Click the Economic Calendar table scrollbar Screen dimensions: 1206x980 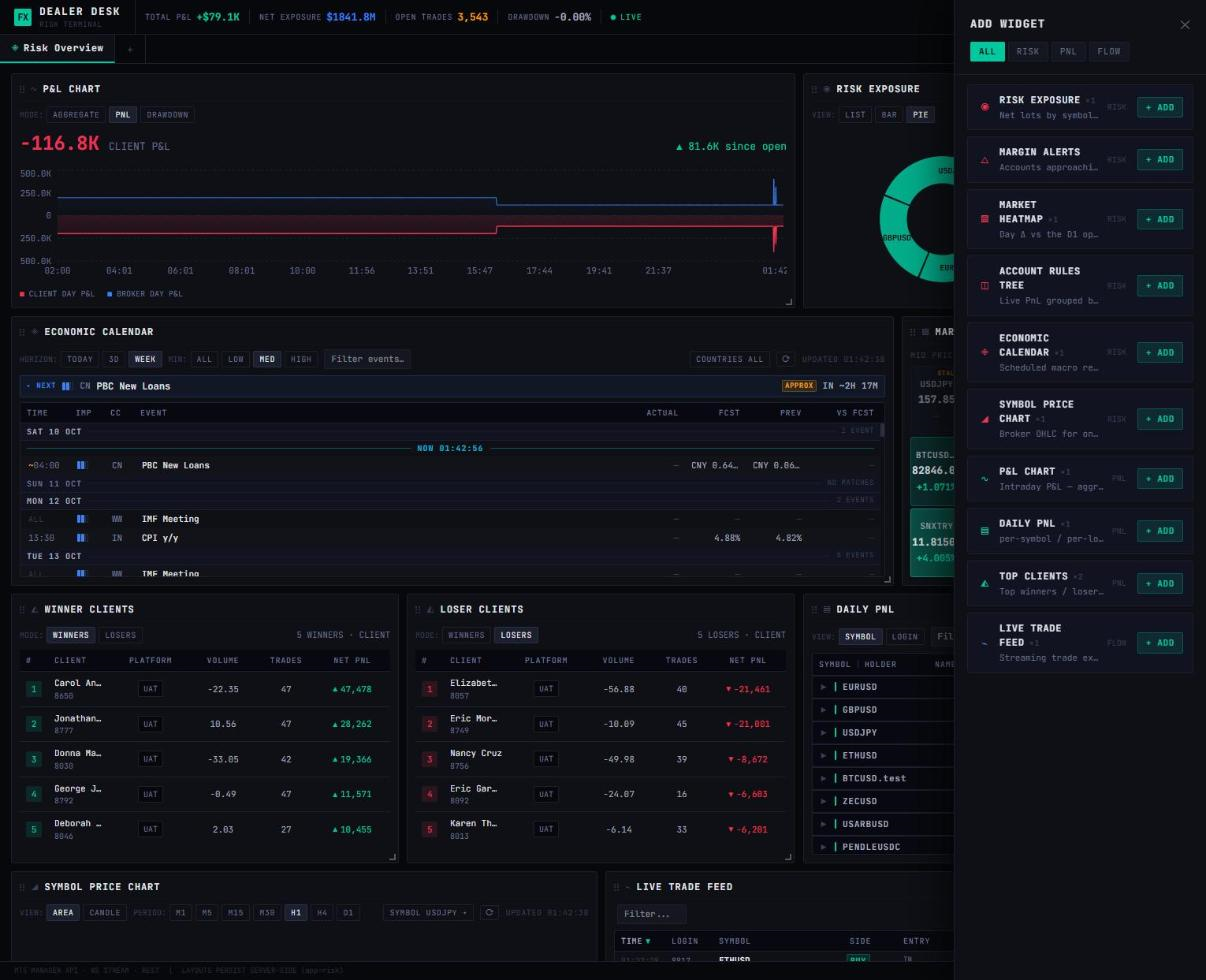click(882, 430)
